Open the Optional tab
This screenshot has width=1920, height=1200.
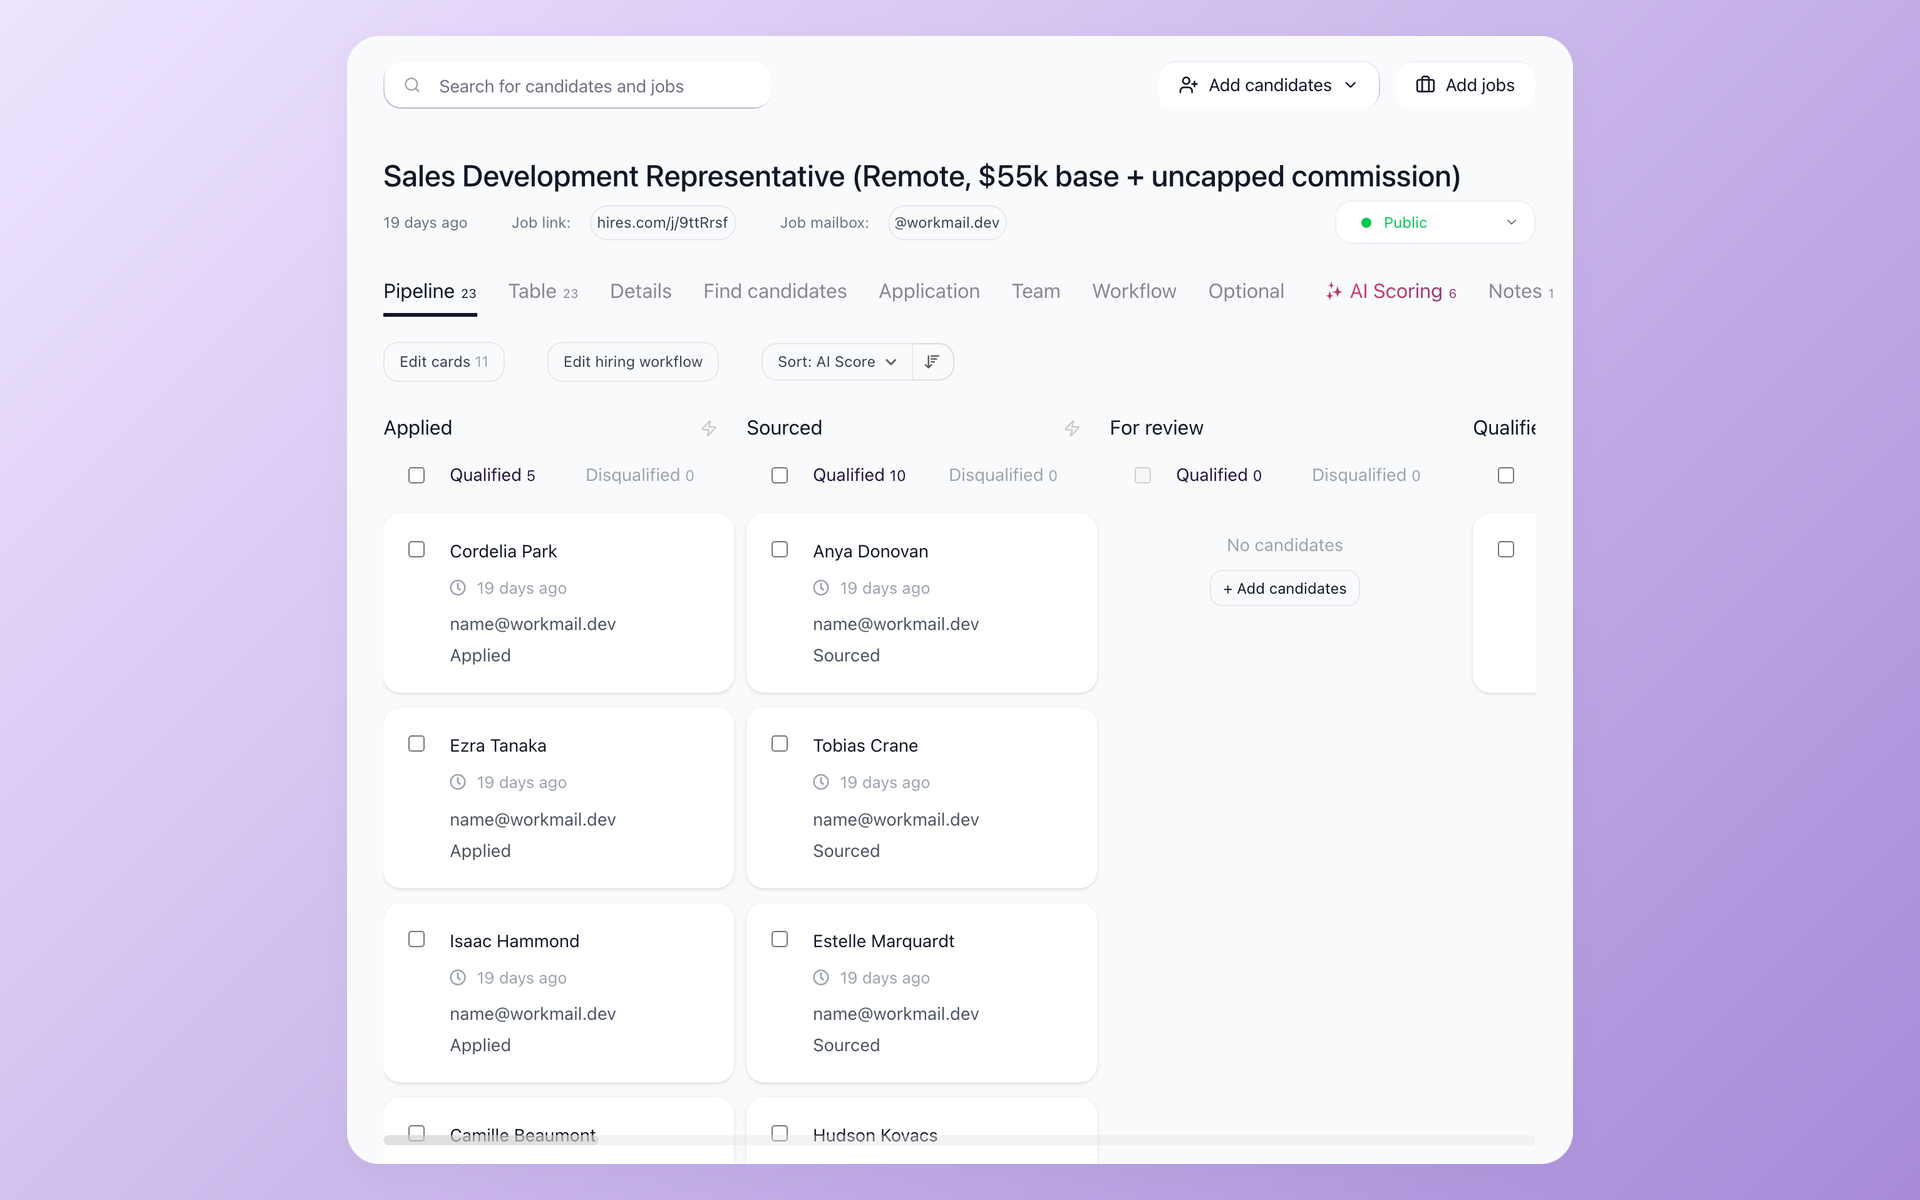(1246, 292)
